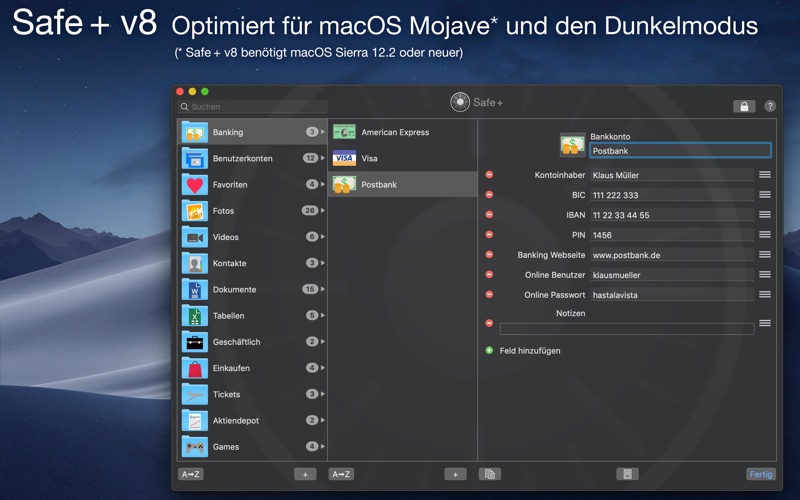Viewport: 800px width, 500px height.
Task: Expand Fotos category arrow
Action: tap(322, 210)
